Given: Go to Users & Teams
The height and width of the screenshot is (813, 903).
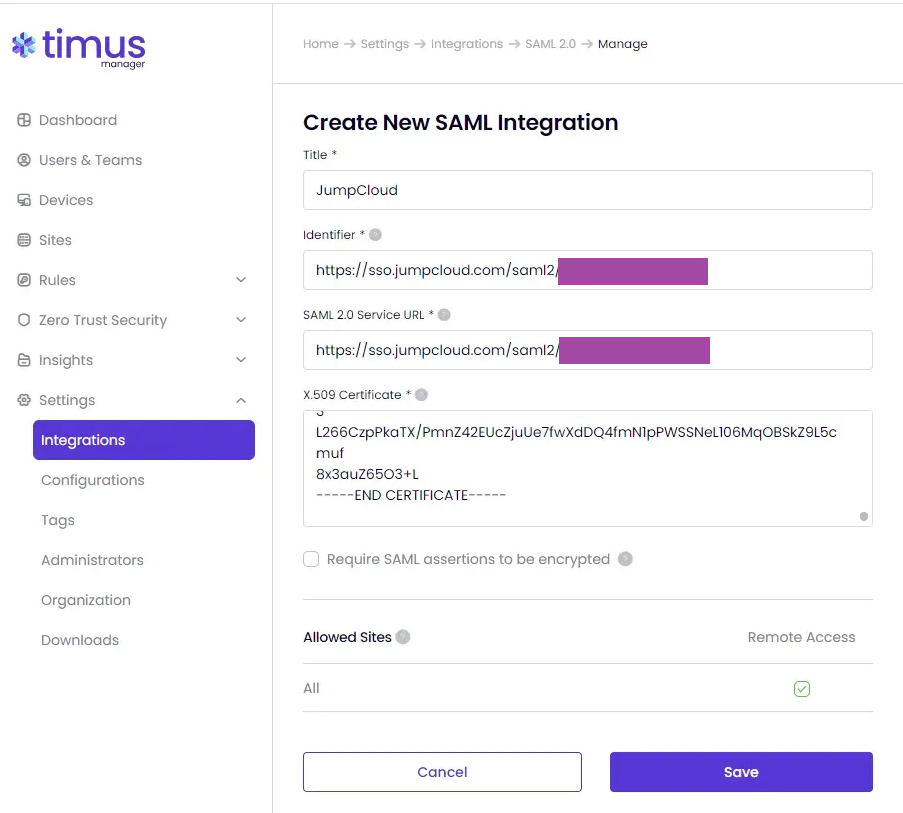Looking at the screenshot, I should click(x=90, y=160).
